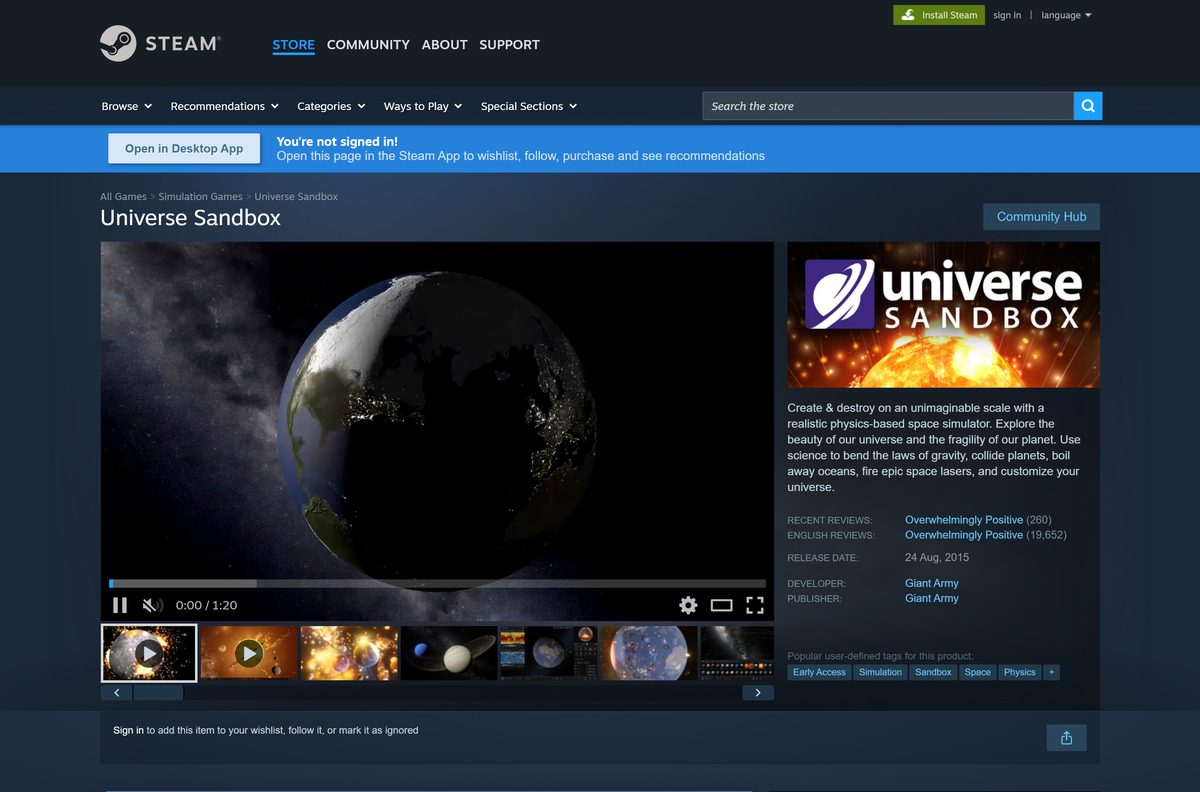Click Universe Sandbox breadcrumb link

pos(296,197)
